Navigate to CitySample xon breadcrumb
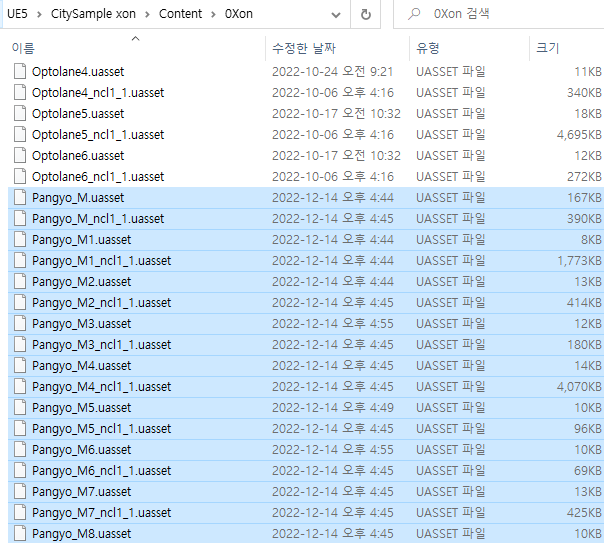604x543 pixels. 93,14
